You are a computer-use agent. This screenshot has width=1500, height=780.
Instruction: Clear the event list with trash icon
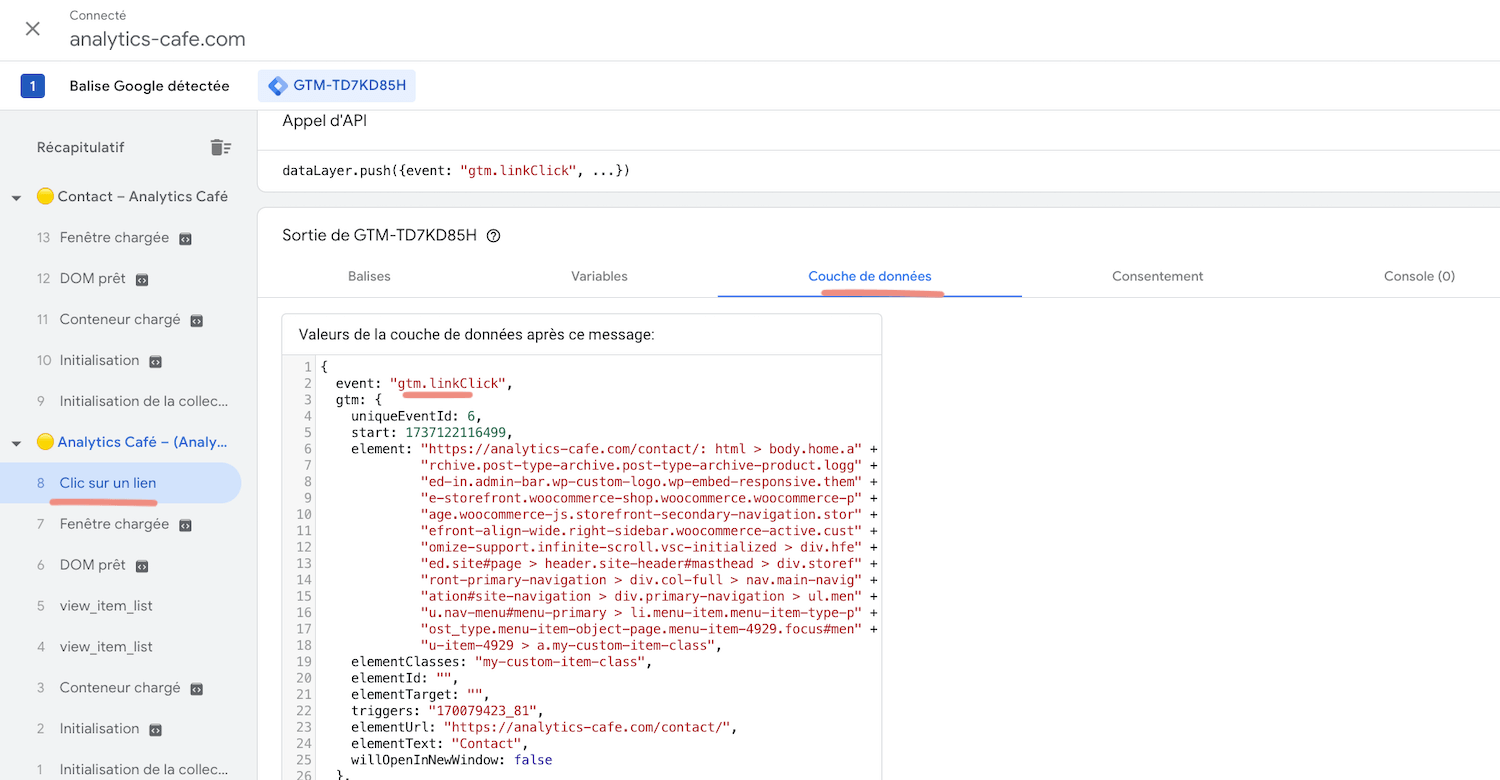coord(221,147)
